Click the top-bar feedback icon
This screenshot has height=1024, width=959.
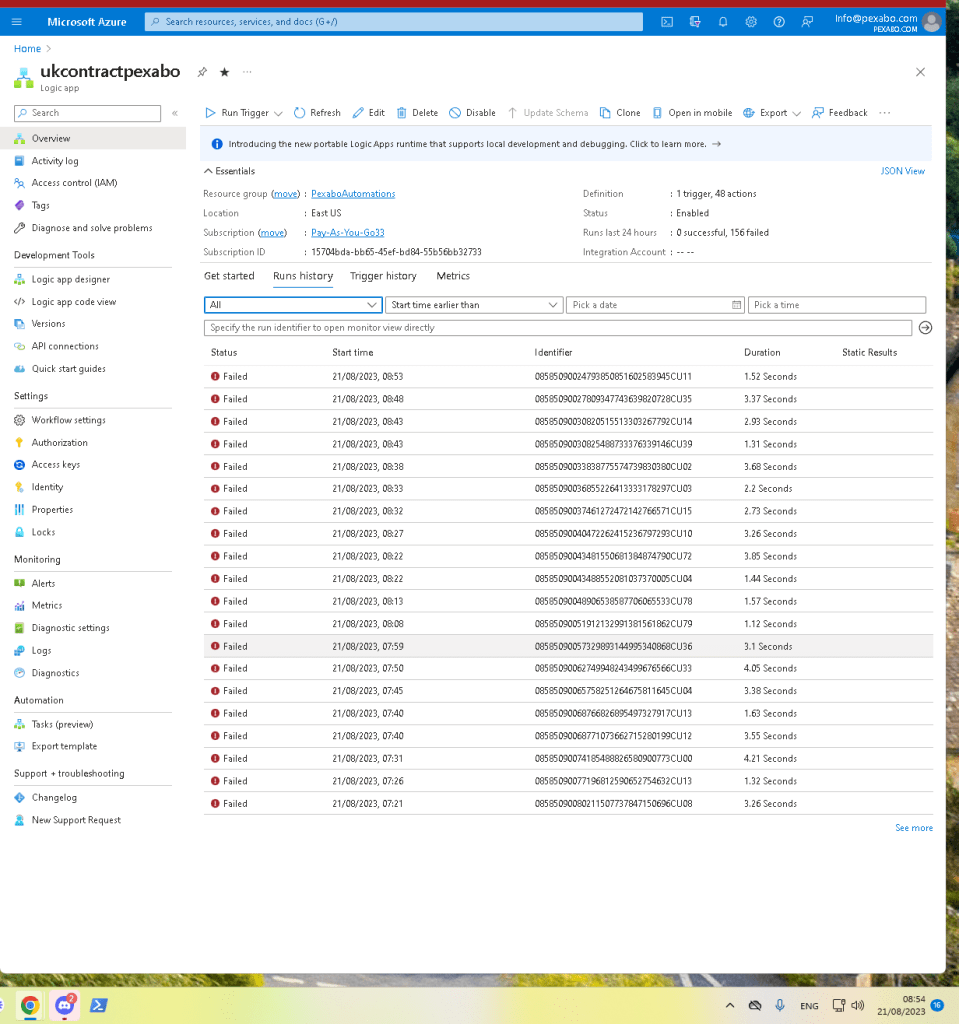pyautogui.click(x=807, y=22)
